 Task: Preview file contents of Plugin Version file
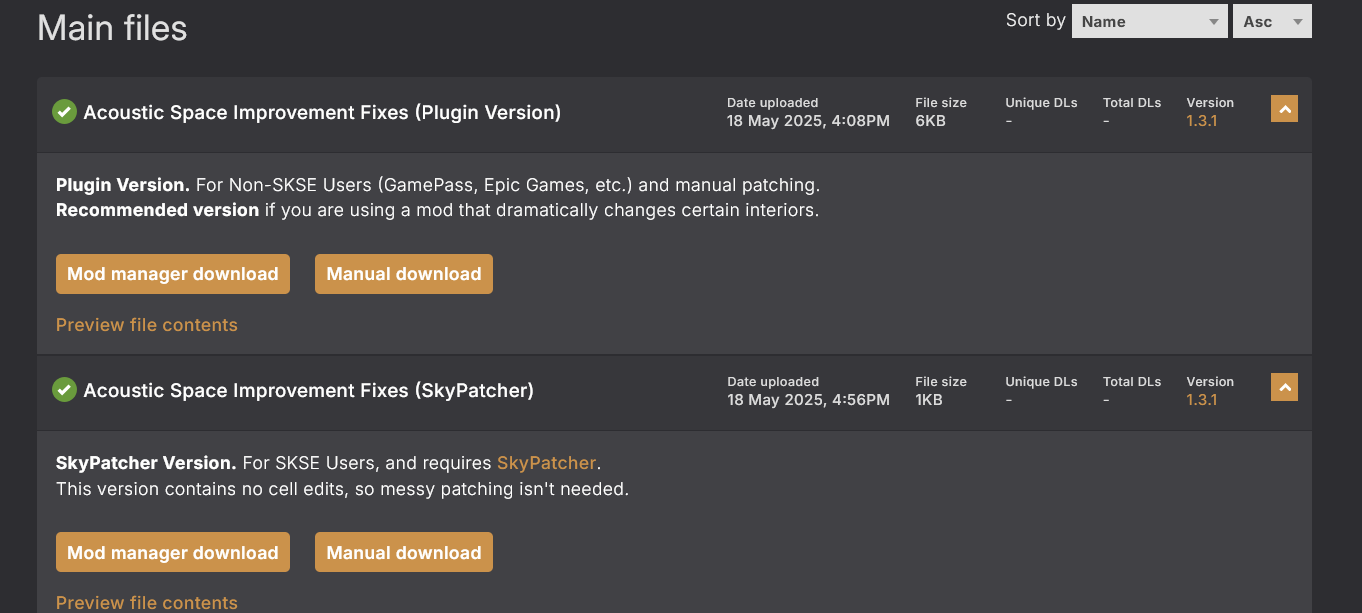tap(147, 325)
